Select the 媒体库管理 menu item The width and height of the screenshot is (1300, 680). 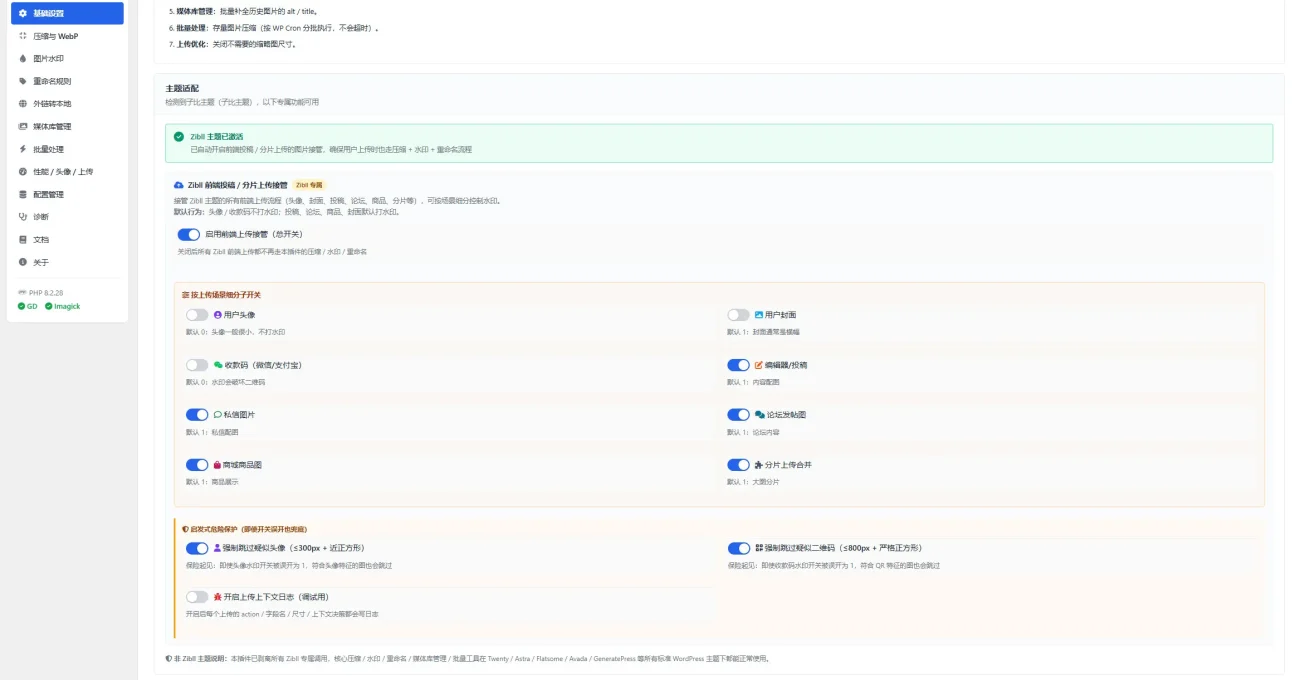(x=68, y=127)
